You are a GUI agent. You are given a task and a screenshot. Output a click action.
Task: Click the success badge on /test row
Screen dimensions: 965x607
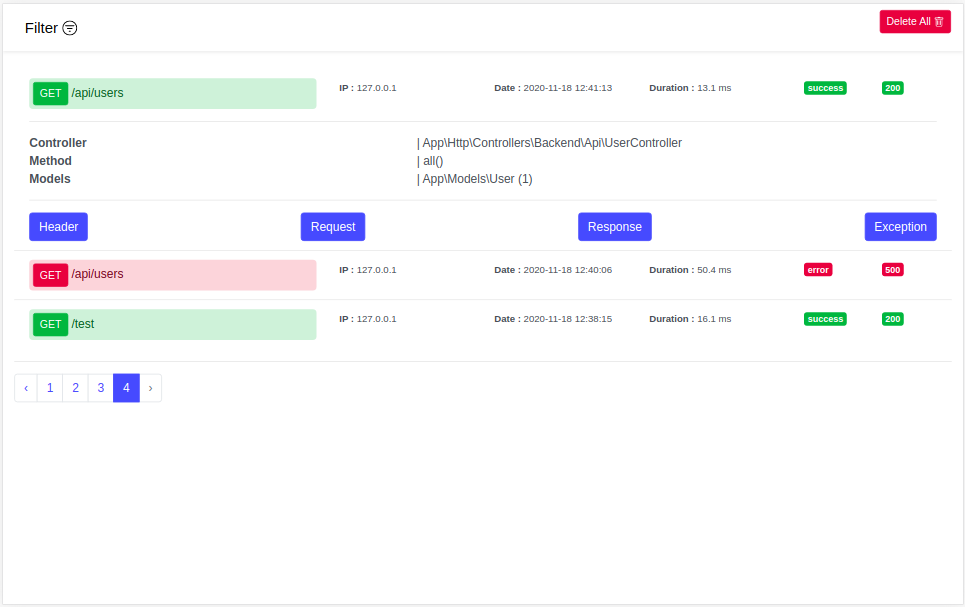pyautogui.click(x=825, y=319)
